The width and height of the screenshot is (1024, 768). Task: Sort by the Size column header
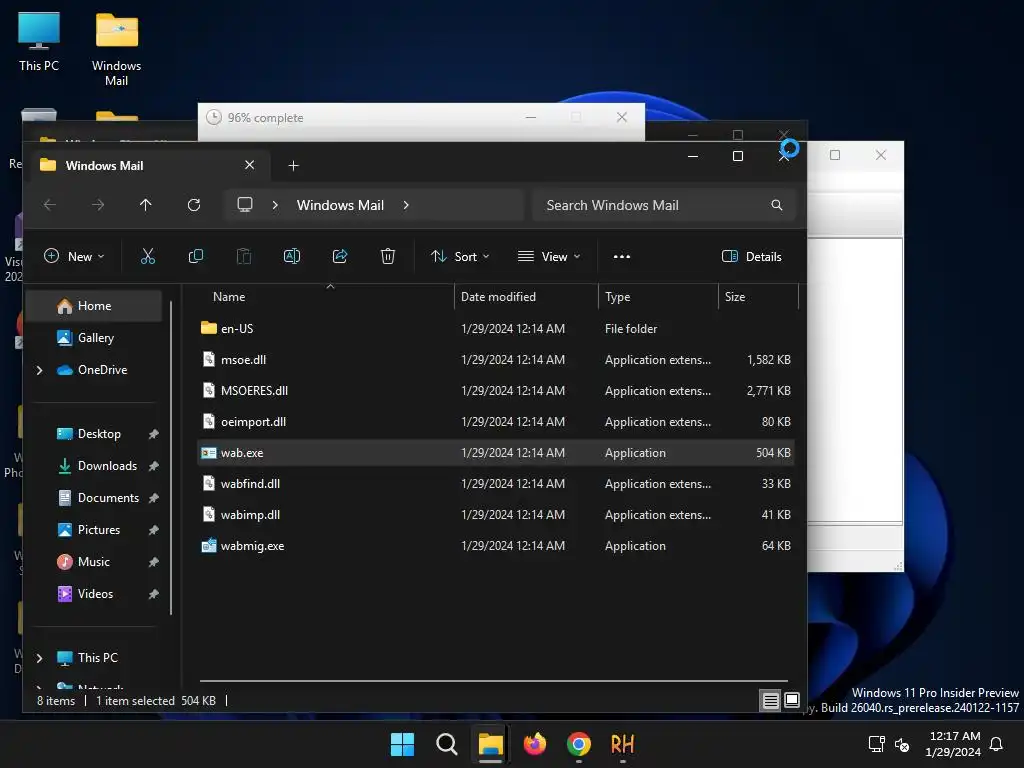[x=758, y=297]
